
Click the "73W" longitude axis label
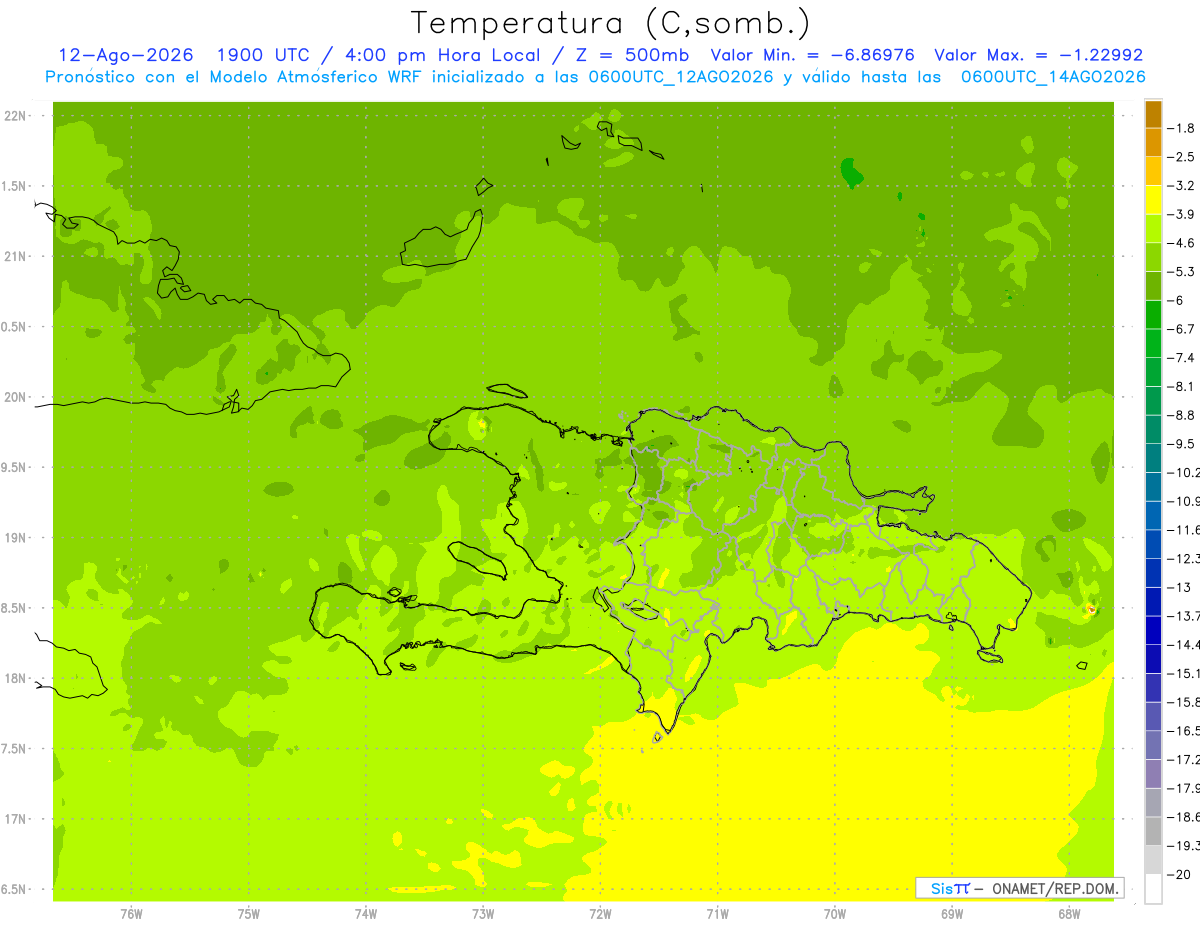pyautogui.click(x=483, y=914)
